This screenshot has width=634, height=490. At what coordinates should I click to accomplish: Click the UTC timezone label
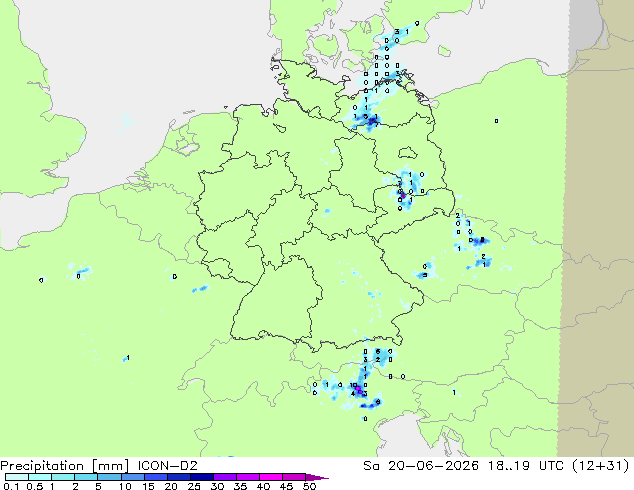click(551, 466)
